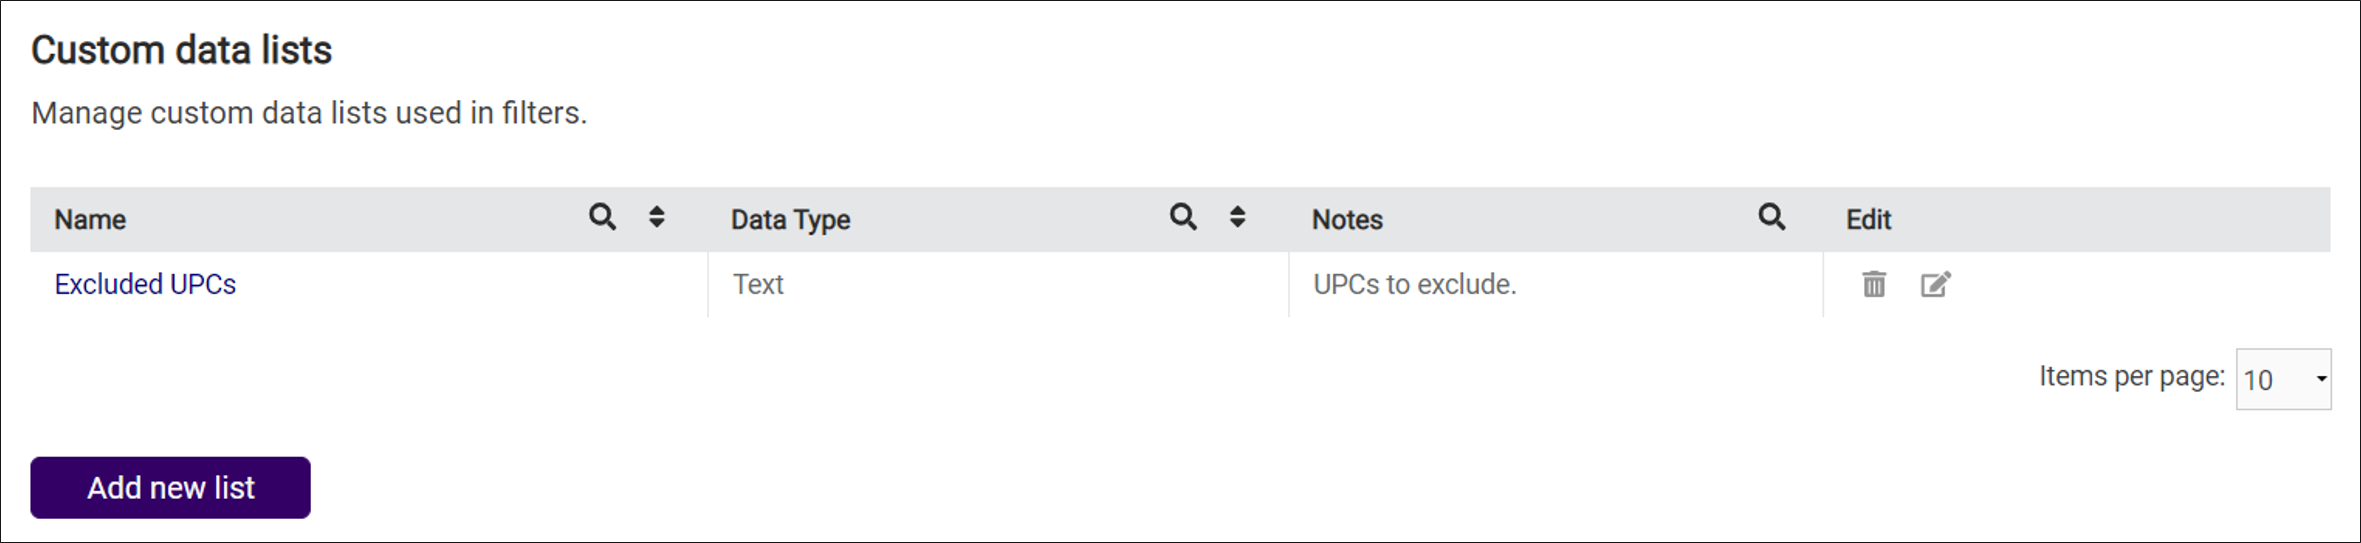The height and width of the screenshot is (543, 2361).
Task: Open search for the Data Type column
Action: [1183, 216]
